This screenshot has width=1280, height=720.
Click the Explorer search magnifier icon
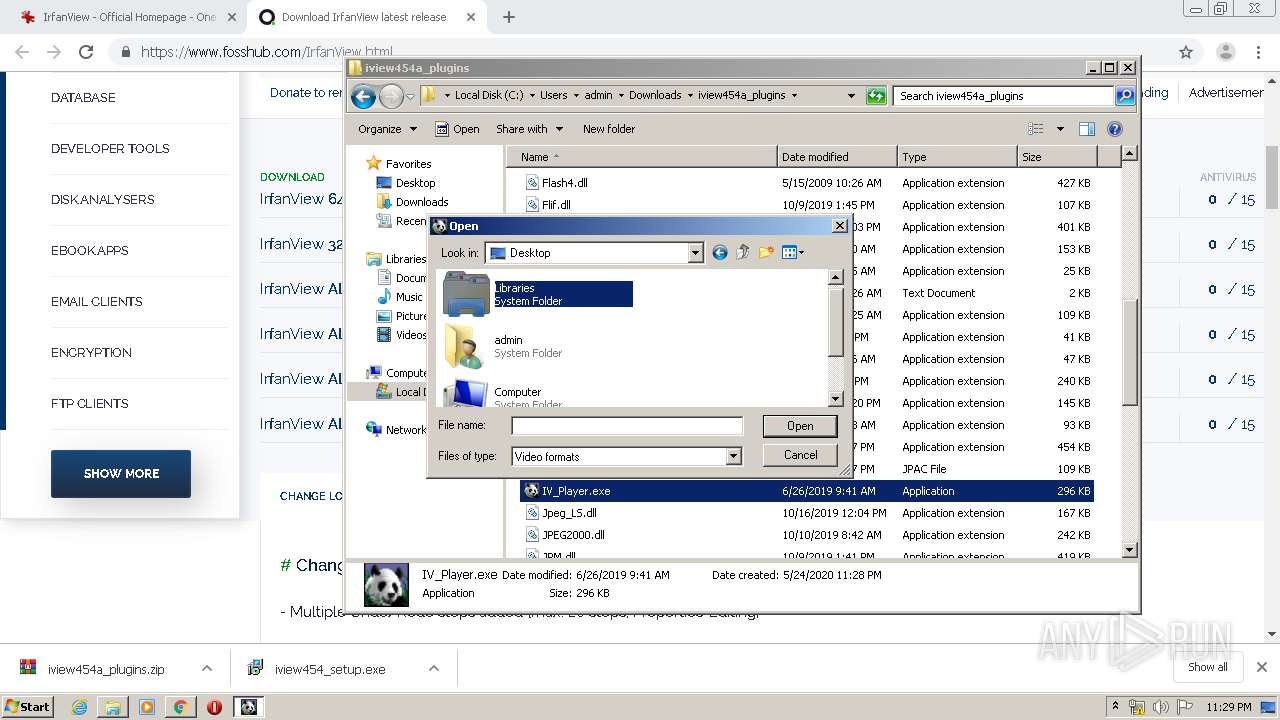pyautogui.click(x=1125, y=96)
